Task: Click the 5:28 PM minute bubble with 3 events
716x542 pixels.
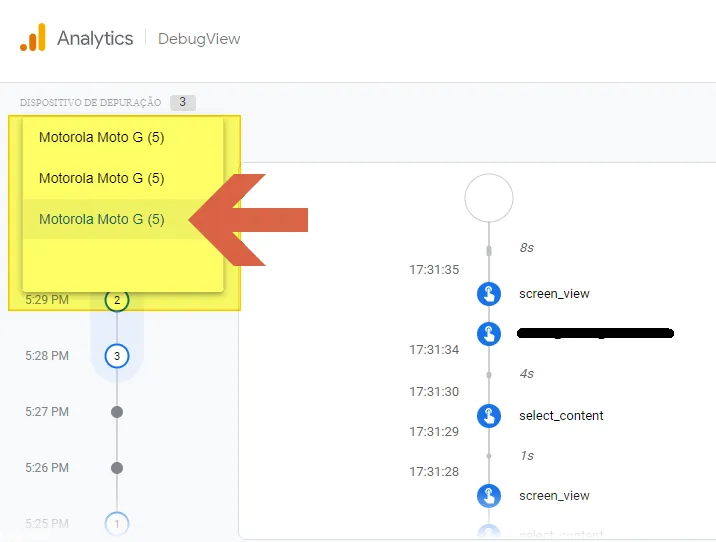Action: point(117,356)
